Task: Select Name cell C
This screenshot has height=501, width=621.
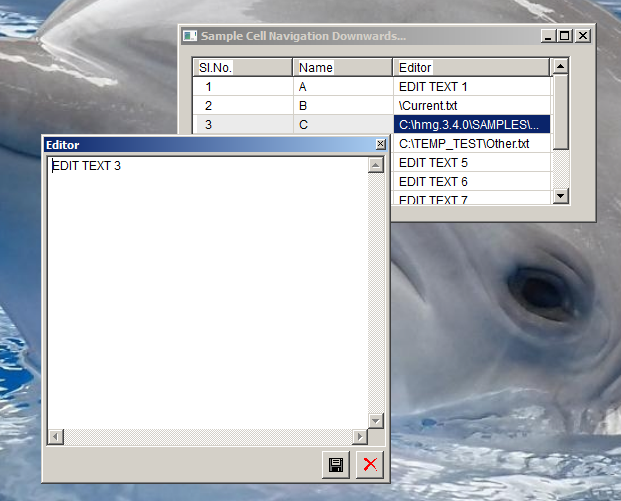Action: click(343, 124)
